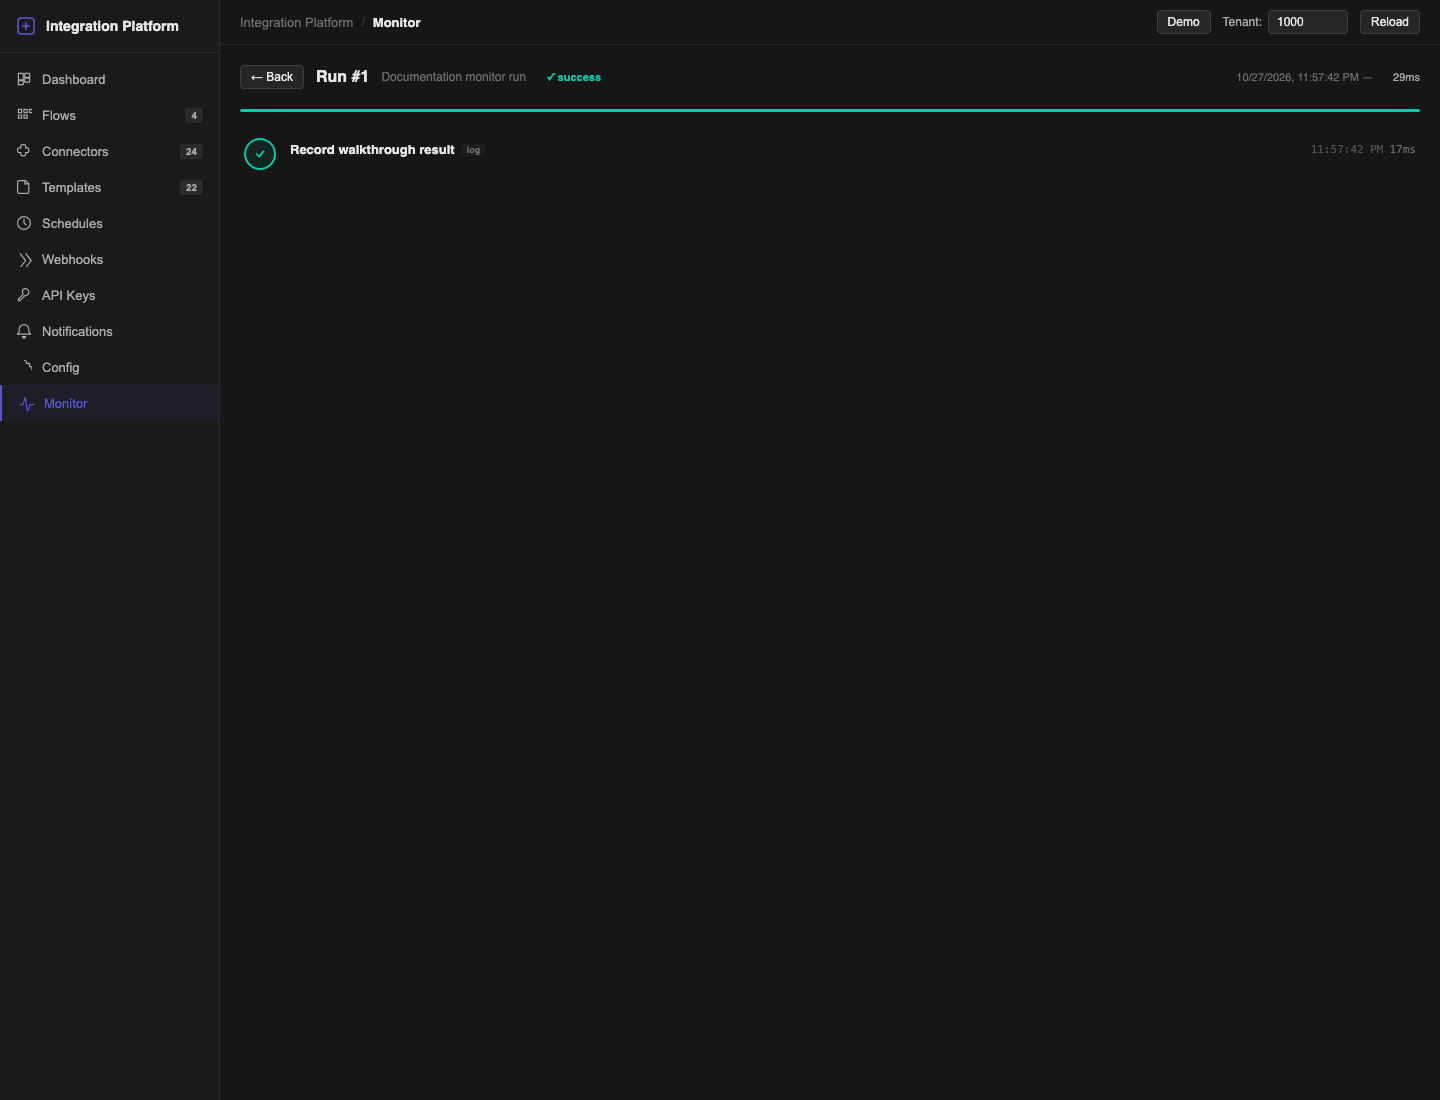
Task: Navigate to Templates
Action: coord(110,187)
